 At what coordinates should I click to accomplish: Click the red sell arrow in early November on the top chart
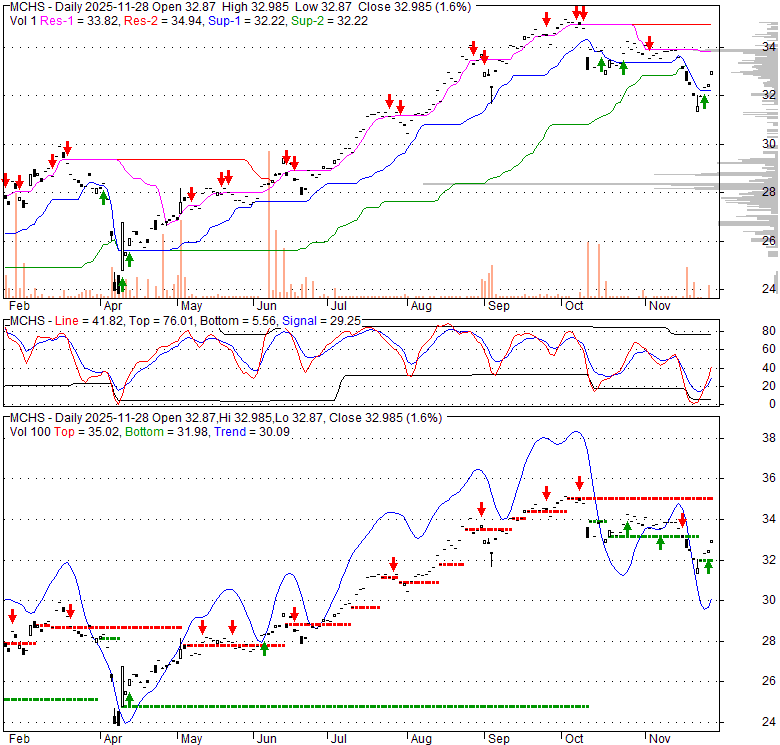pyautogui.click(x=649, y=43)
